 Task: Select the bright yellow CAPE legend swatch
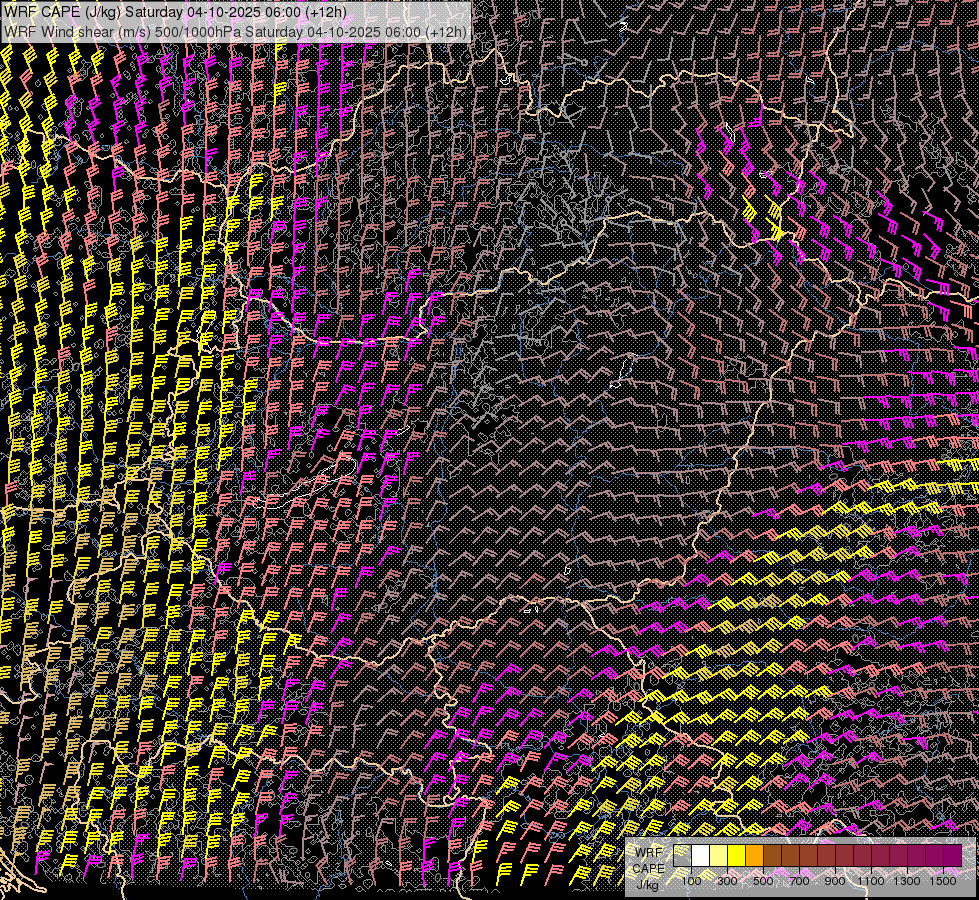pyautogui.click(x=736, y=856)
